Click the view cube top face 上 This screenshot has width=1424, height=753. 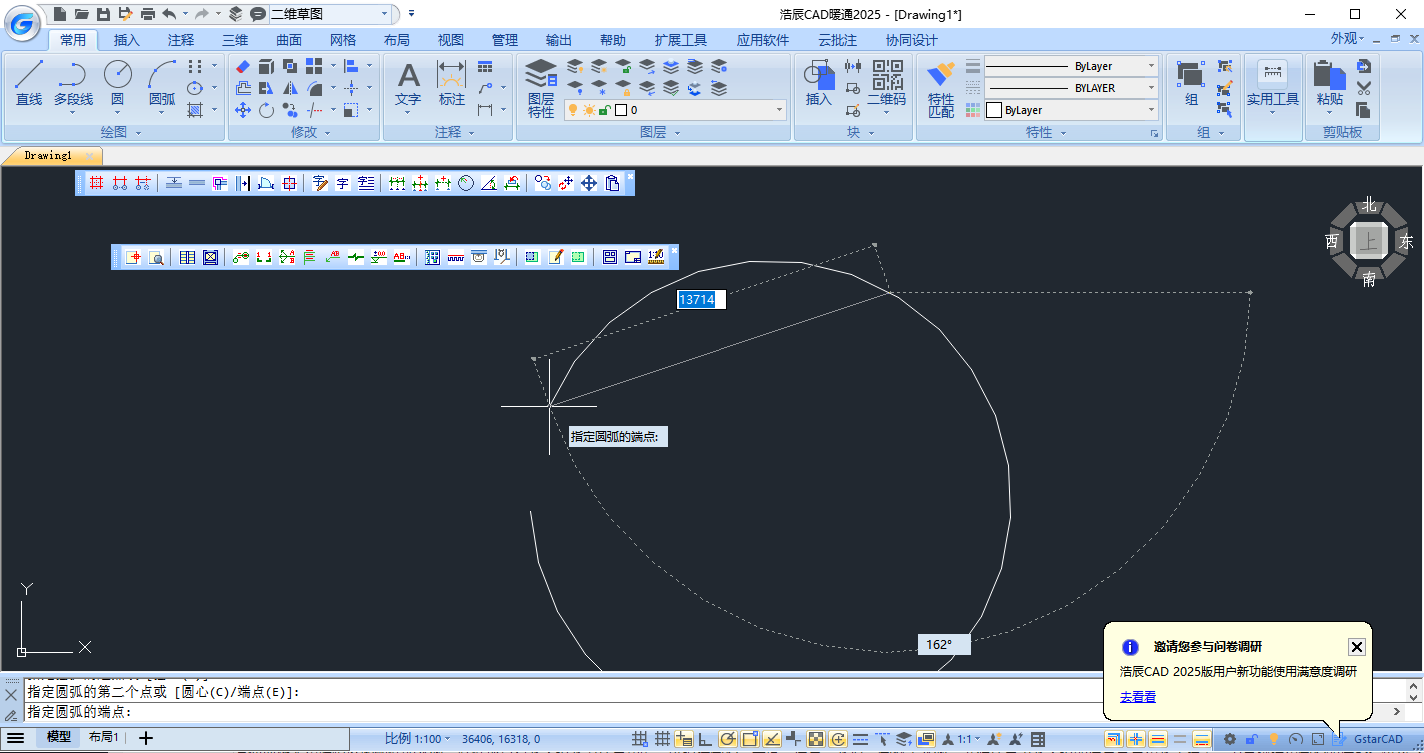[1368, 241]
